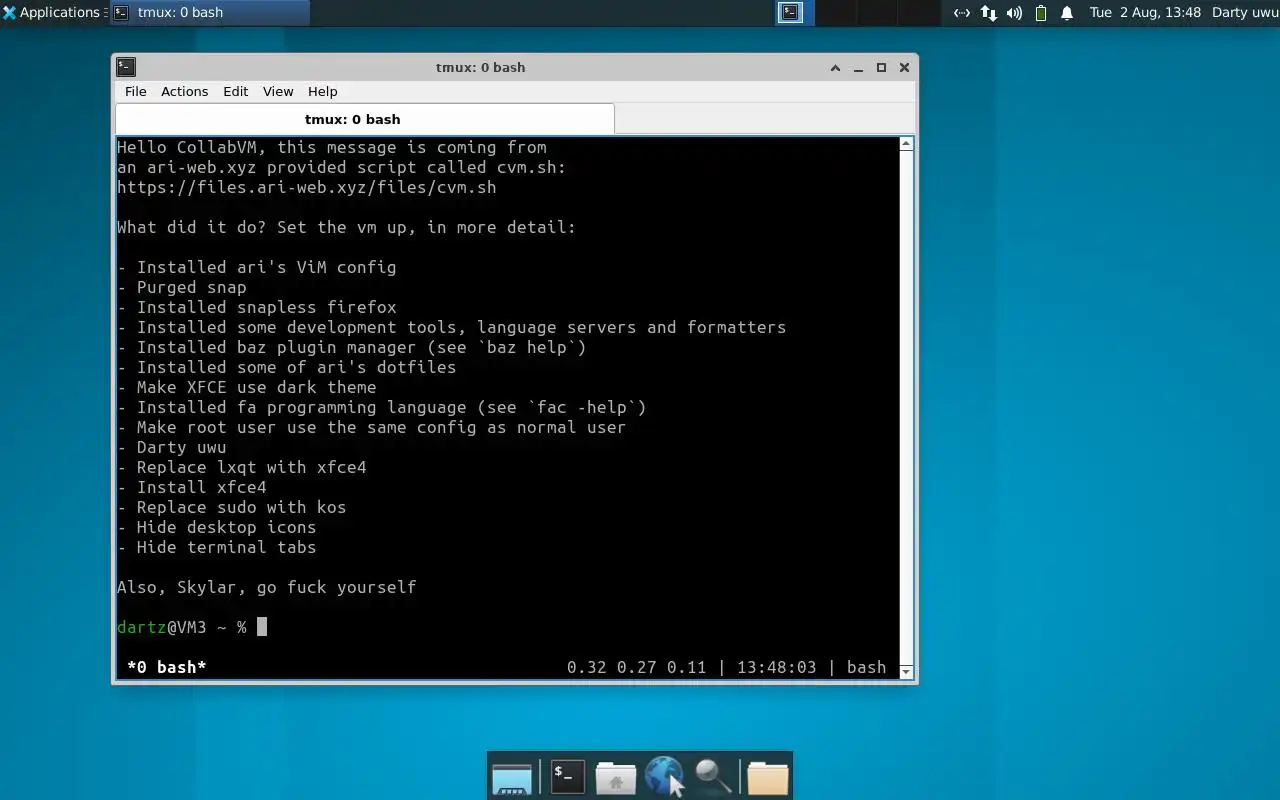Open the volume speaker tray icon
This screenshot has width=1280, height=800.
(1014, 13)
